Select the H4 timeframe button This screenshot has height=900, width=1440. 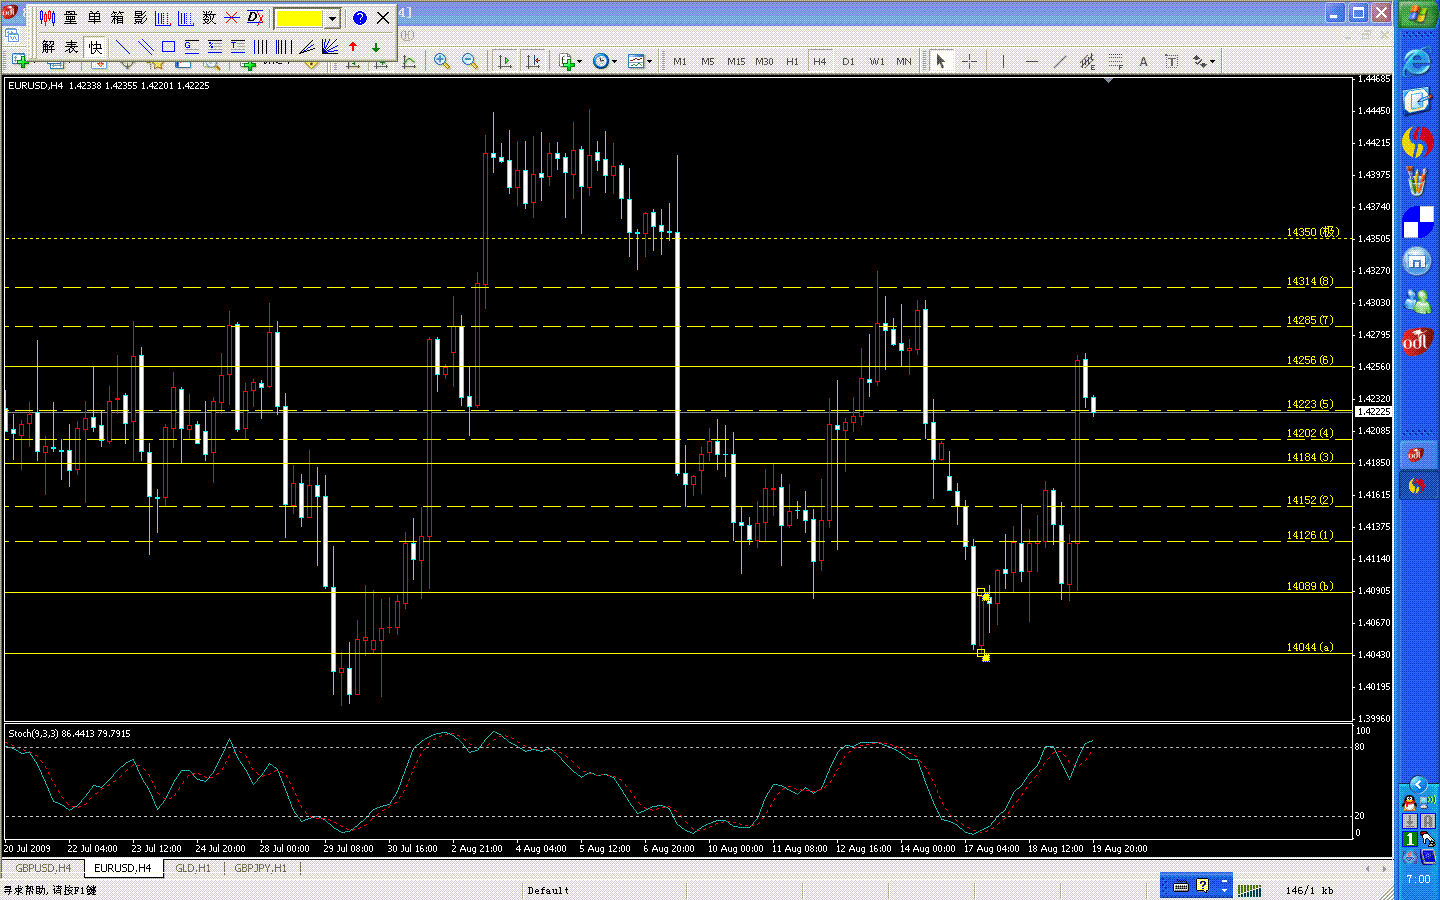click(820, 61)
